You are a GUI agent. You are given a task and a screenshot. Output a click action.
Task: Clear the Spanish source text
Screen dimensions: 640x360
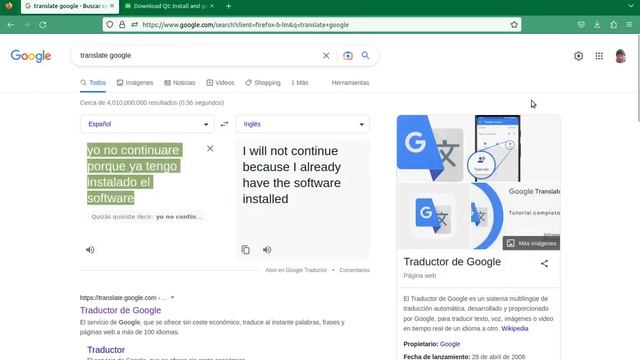[210, 149]
